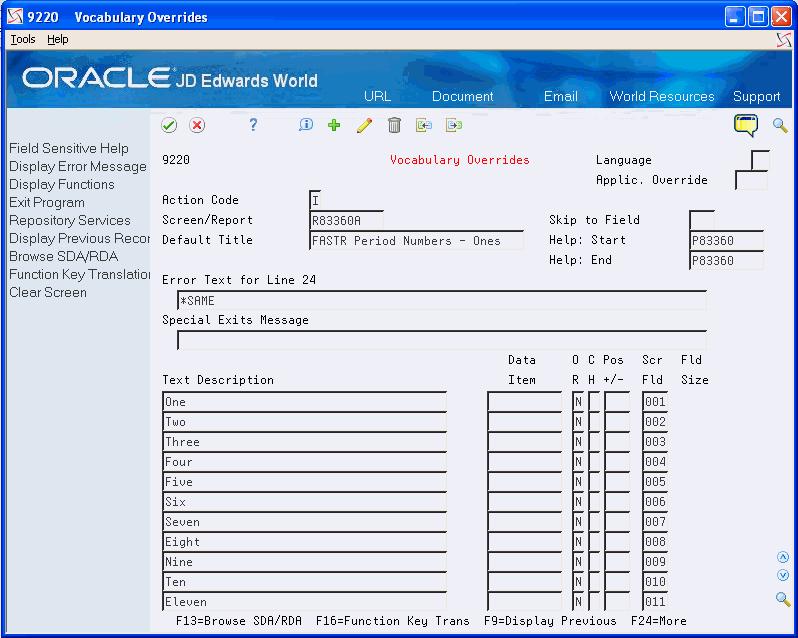
Task: Click the Language input field
Action: (x=760, y=160)
